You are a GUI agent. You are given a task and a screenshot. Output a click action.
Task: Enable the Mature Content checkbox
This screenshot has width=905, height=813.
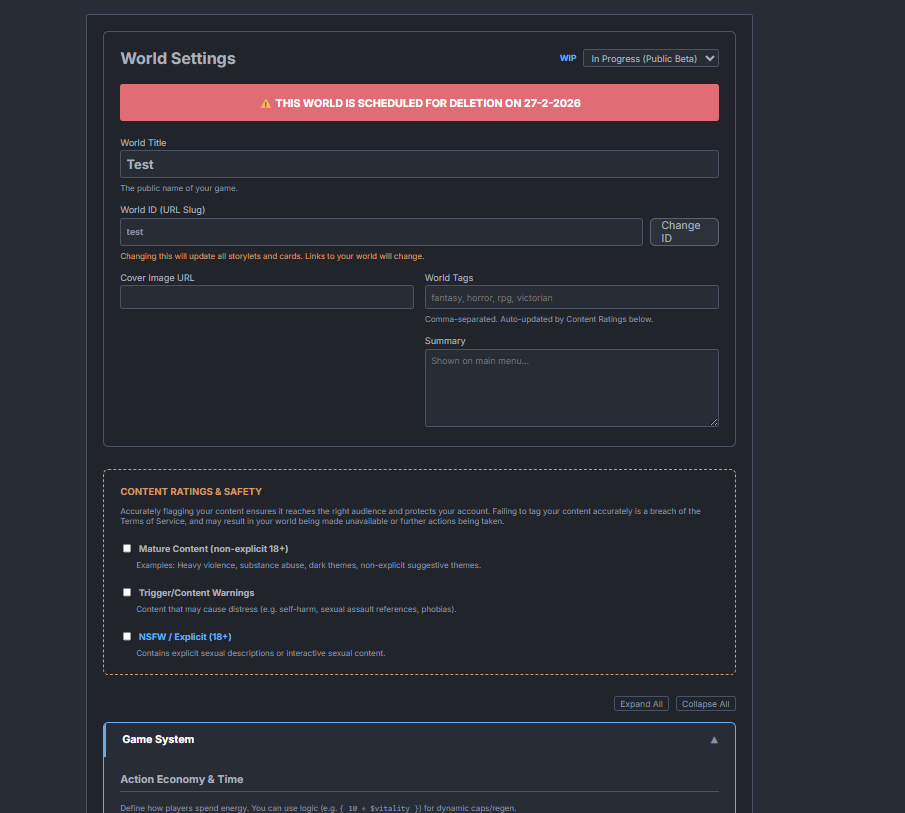click(x=127, y=548)
